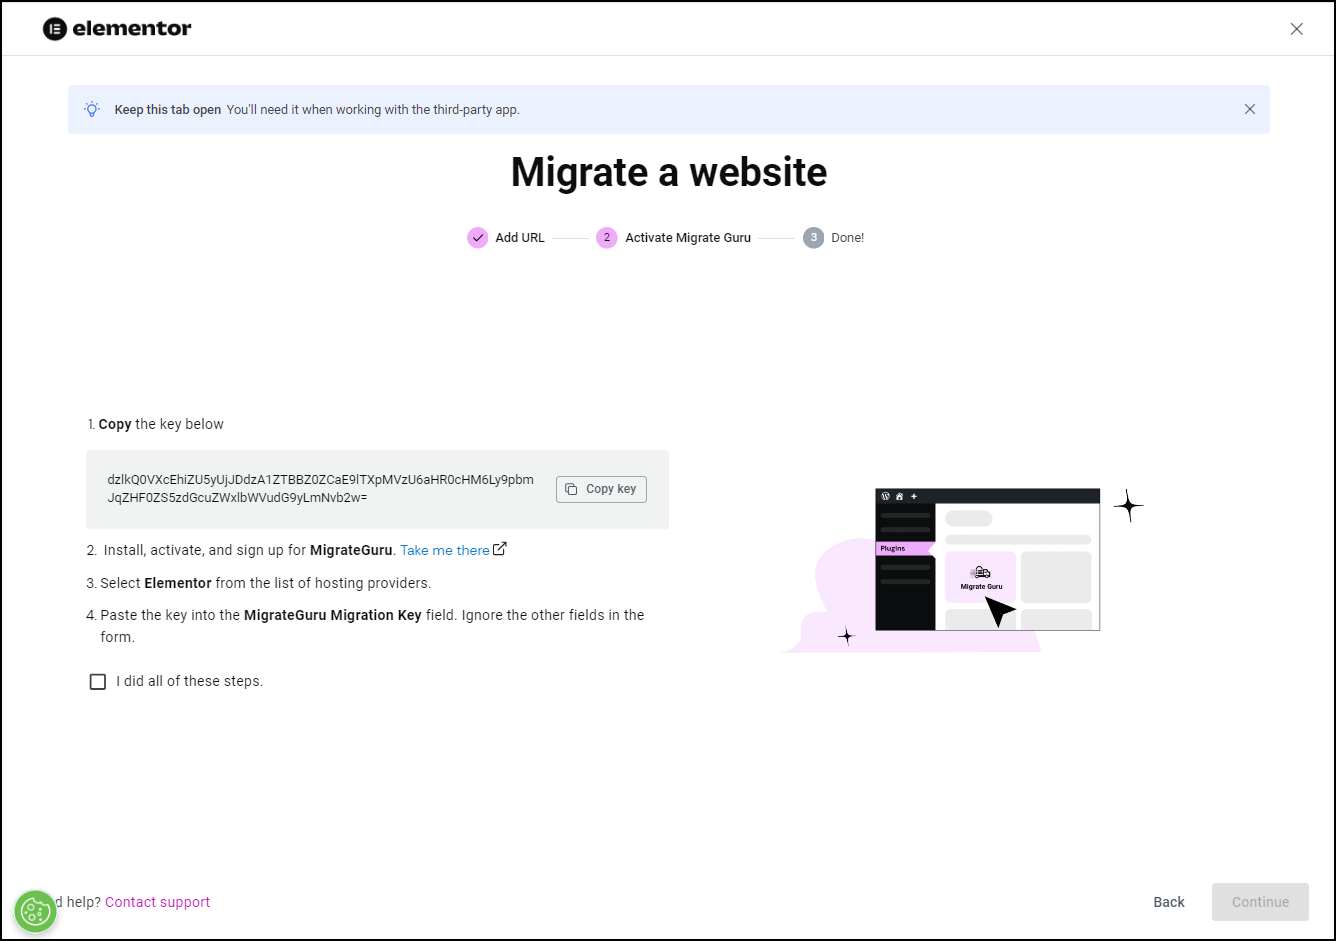Click the external link icon after 'Take me there'

[x=500, y=549]
